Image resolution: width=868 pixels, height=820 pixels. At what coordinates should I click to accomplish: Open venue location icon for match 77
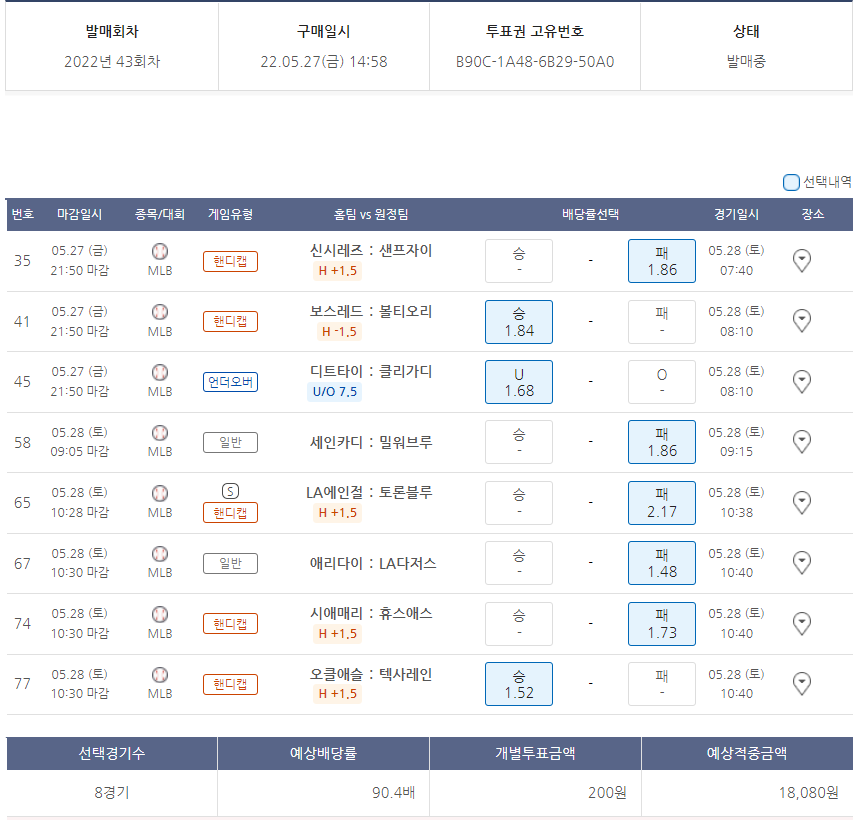[802, 683]
